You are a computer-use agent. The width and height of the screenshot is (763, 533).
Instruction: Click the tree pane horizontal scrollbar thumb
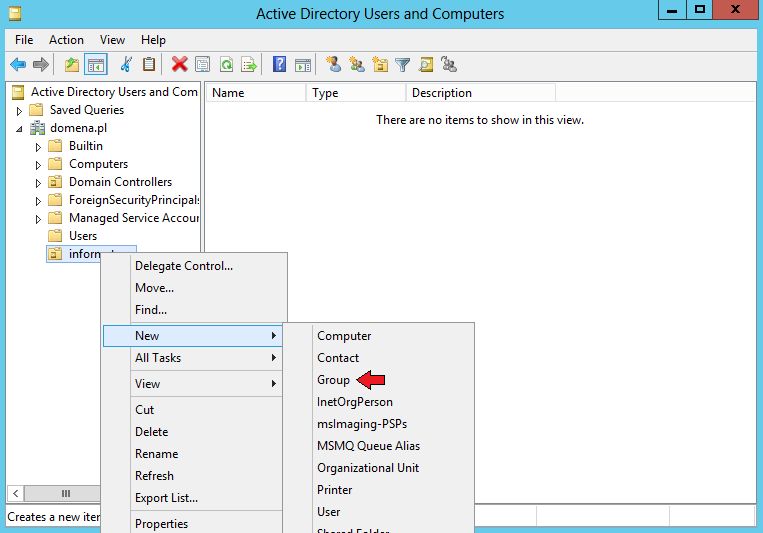tap(62, 494)
